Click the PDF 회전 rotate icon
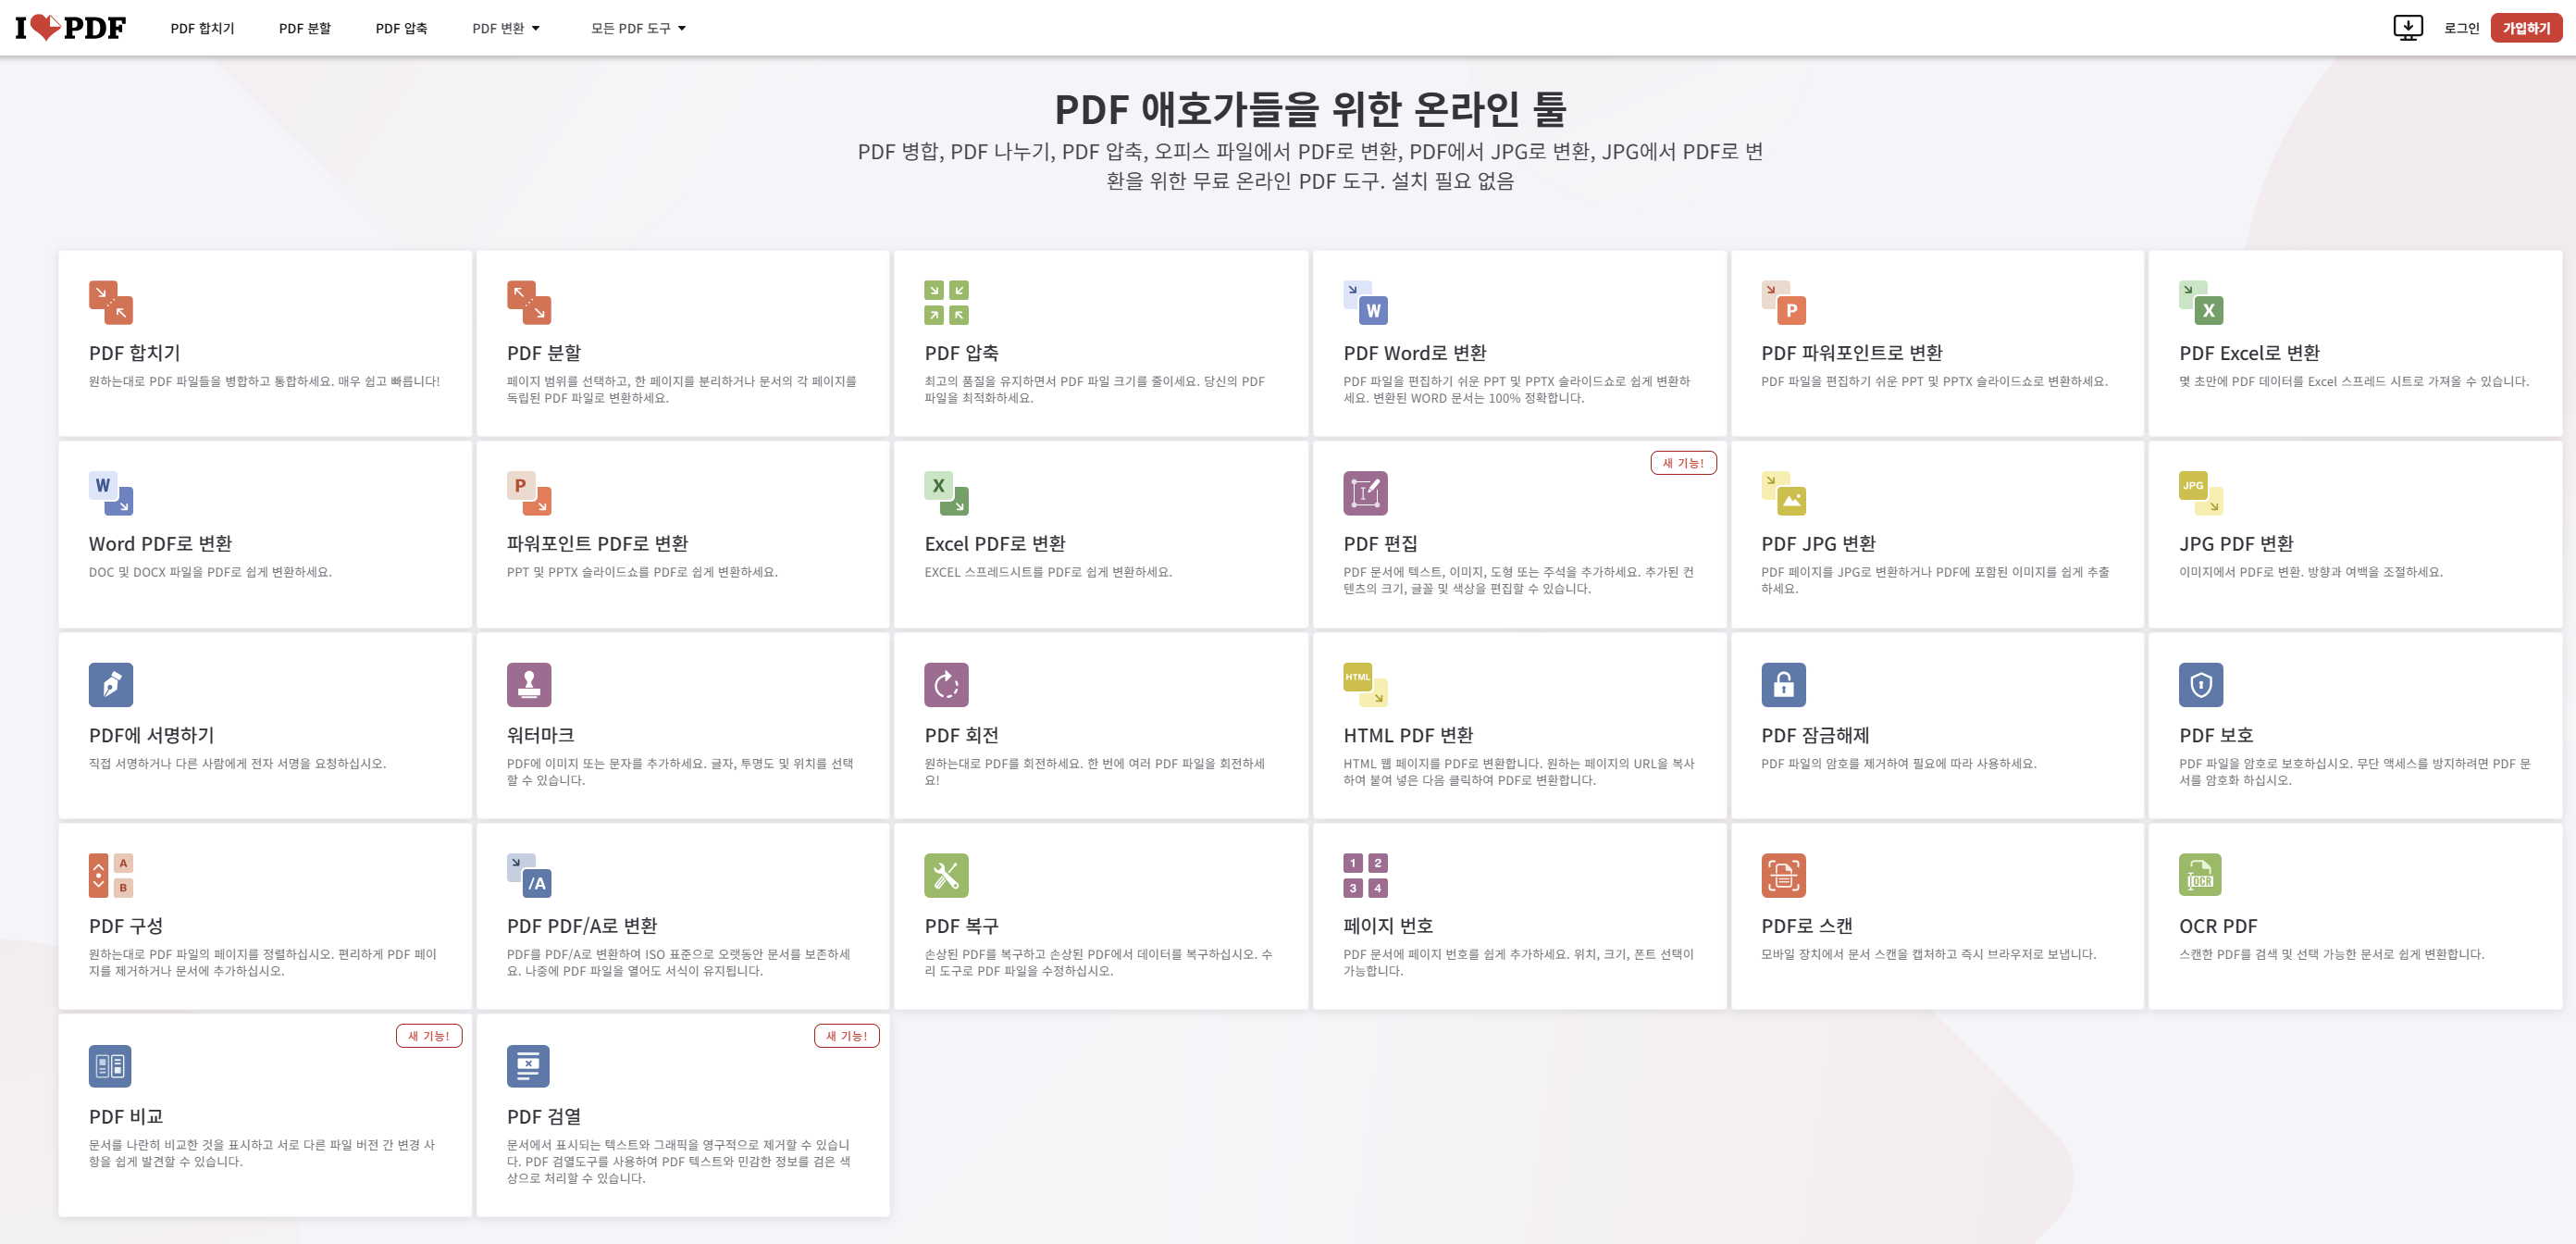This screenshot has width=2576, height=1244. [x=945, y=684]
